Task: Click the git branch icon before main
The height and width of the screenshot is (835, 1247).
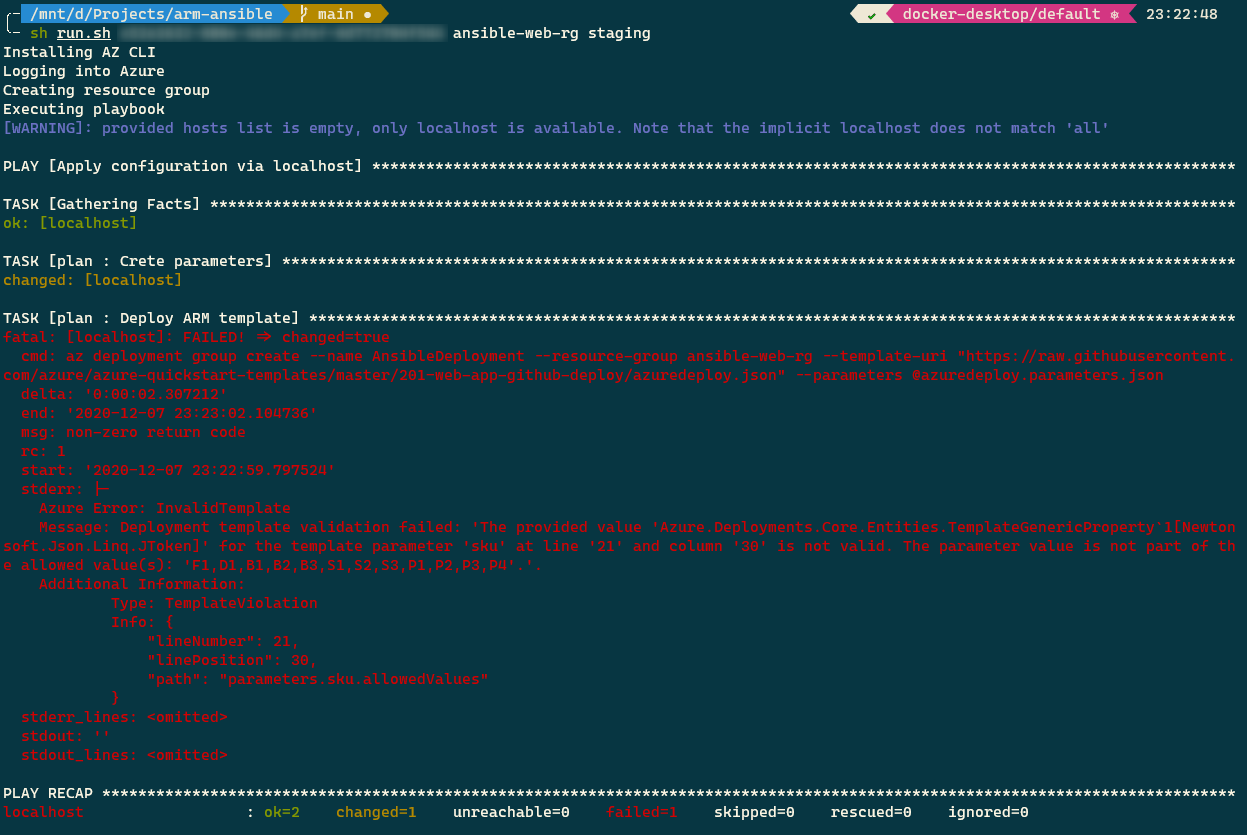Action: click(x=304, y=14)
